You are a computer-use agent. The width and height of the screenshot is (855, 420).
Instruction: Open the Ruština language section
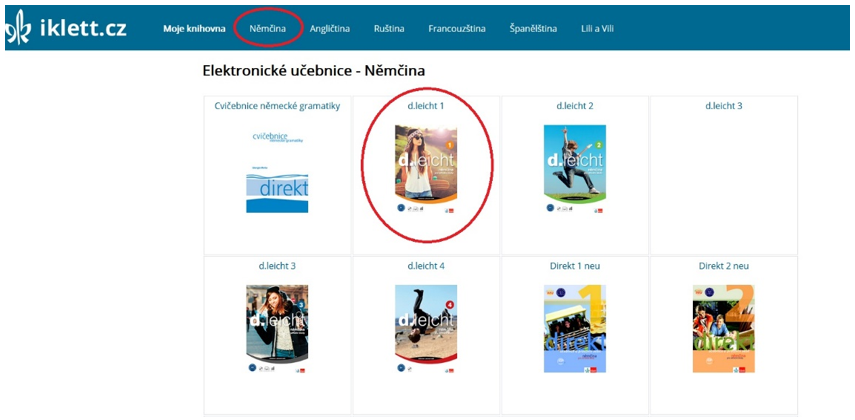click(x=389, y=28)
